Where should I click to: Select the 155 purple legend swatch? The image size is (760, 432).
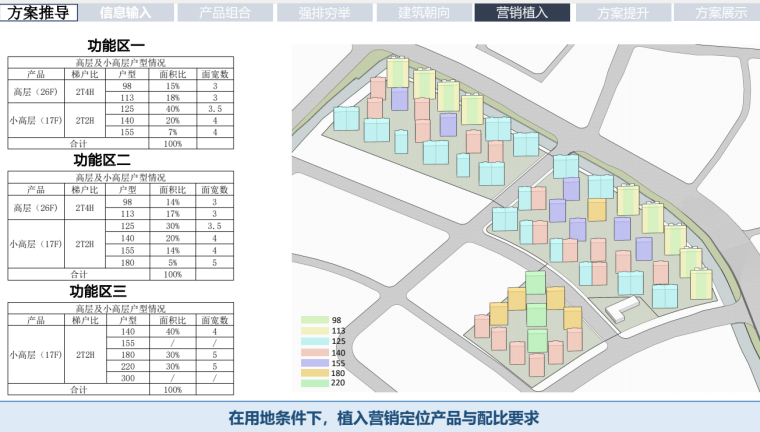click(314, 362)
